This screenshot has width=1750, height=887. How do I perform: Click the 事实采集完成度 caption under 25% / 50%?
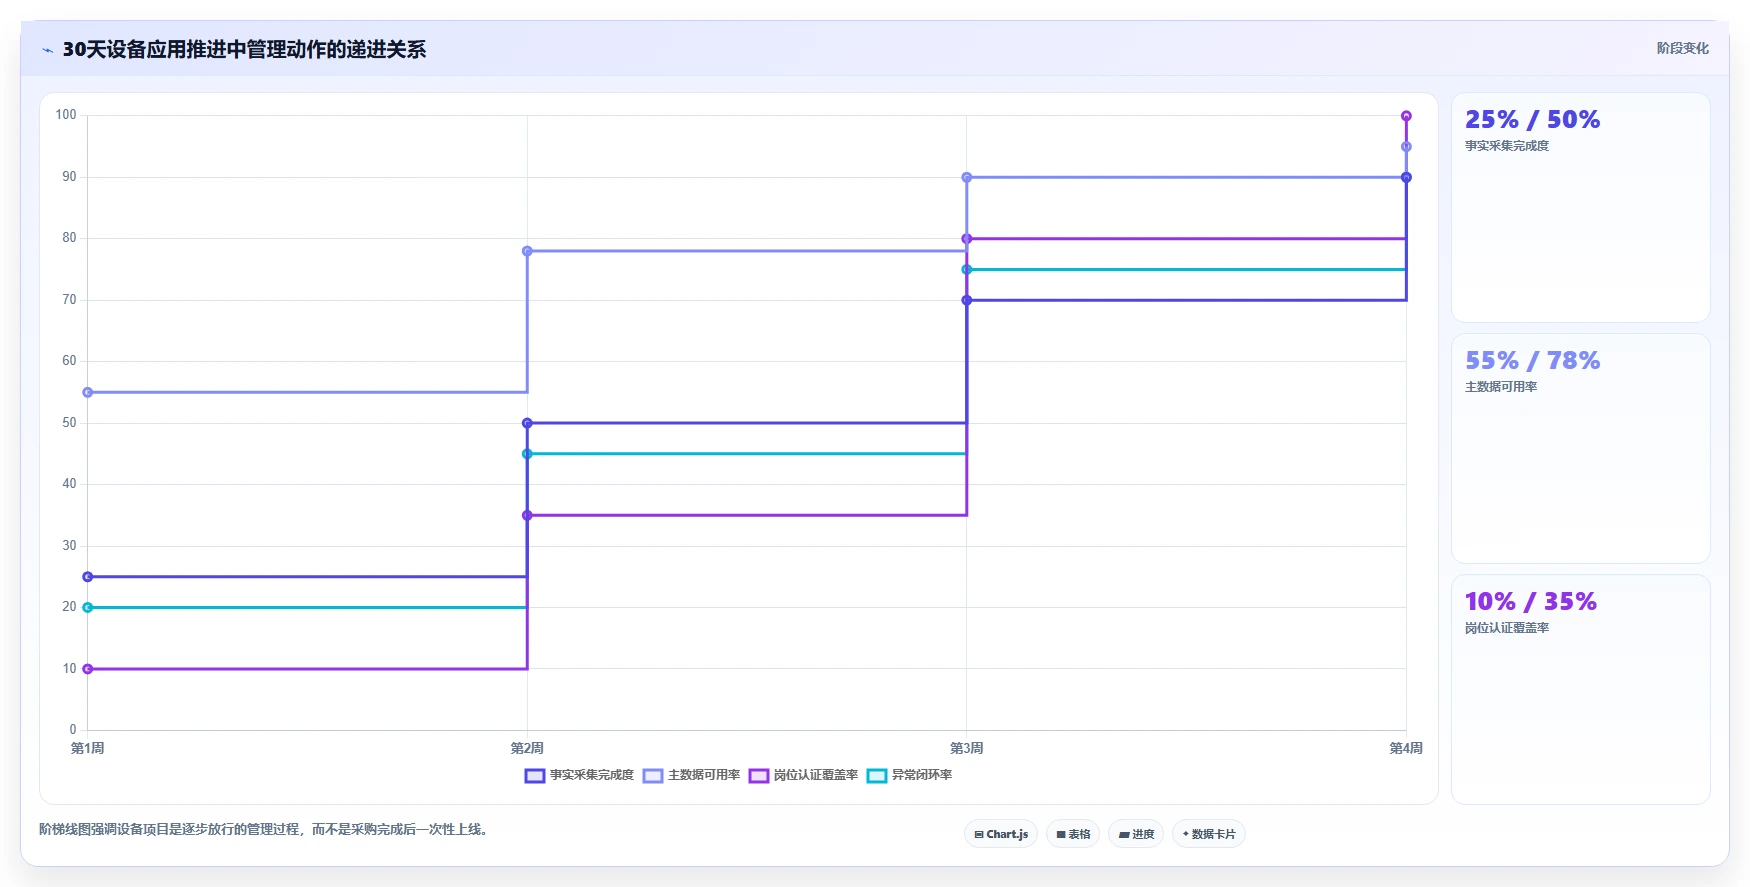coord(1507,146)
